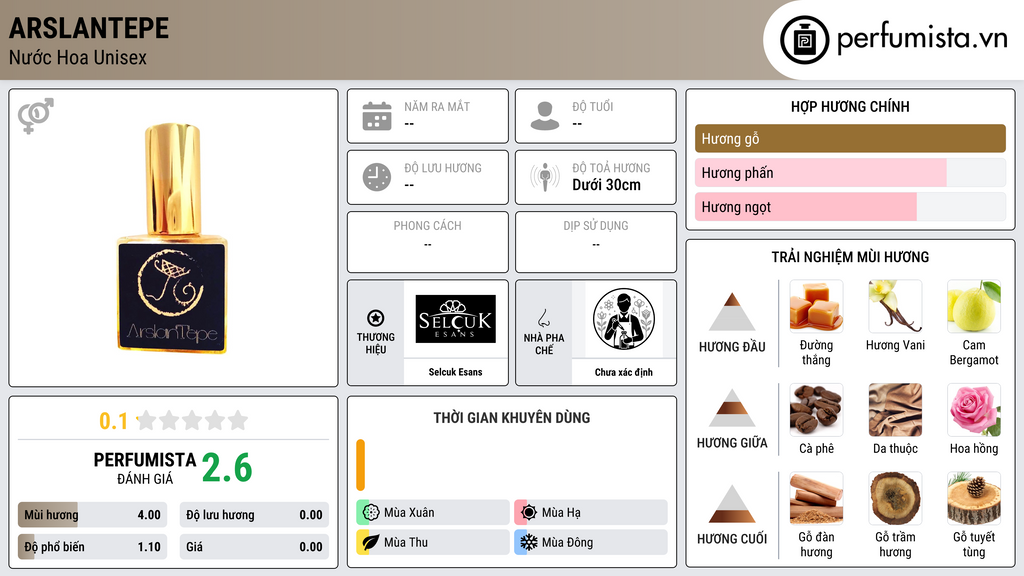Click the Dịp sử dụng panel

pyautogui.click(x=596, y=242)
